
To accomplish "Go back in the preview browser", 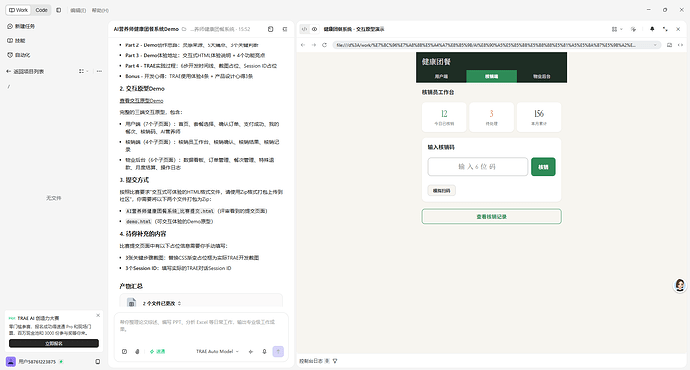I will pos(303,45).
